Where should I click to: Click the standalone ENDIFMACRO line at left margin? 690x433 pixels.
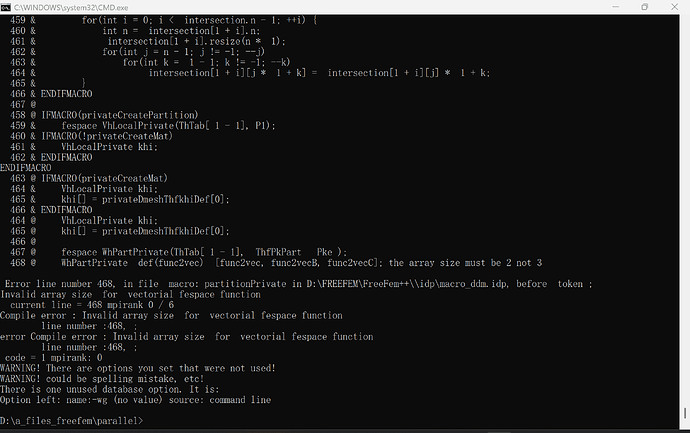[26, 168]
